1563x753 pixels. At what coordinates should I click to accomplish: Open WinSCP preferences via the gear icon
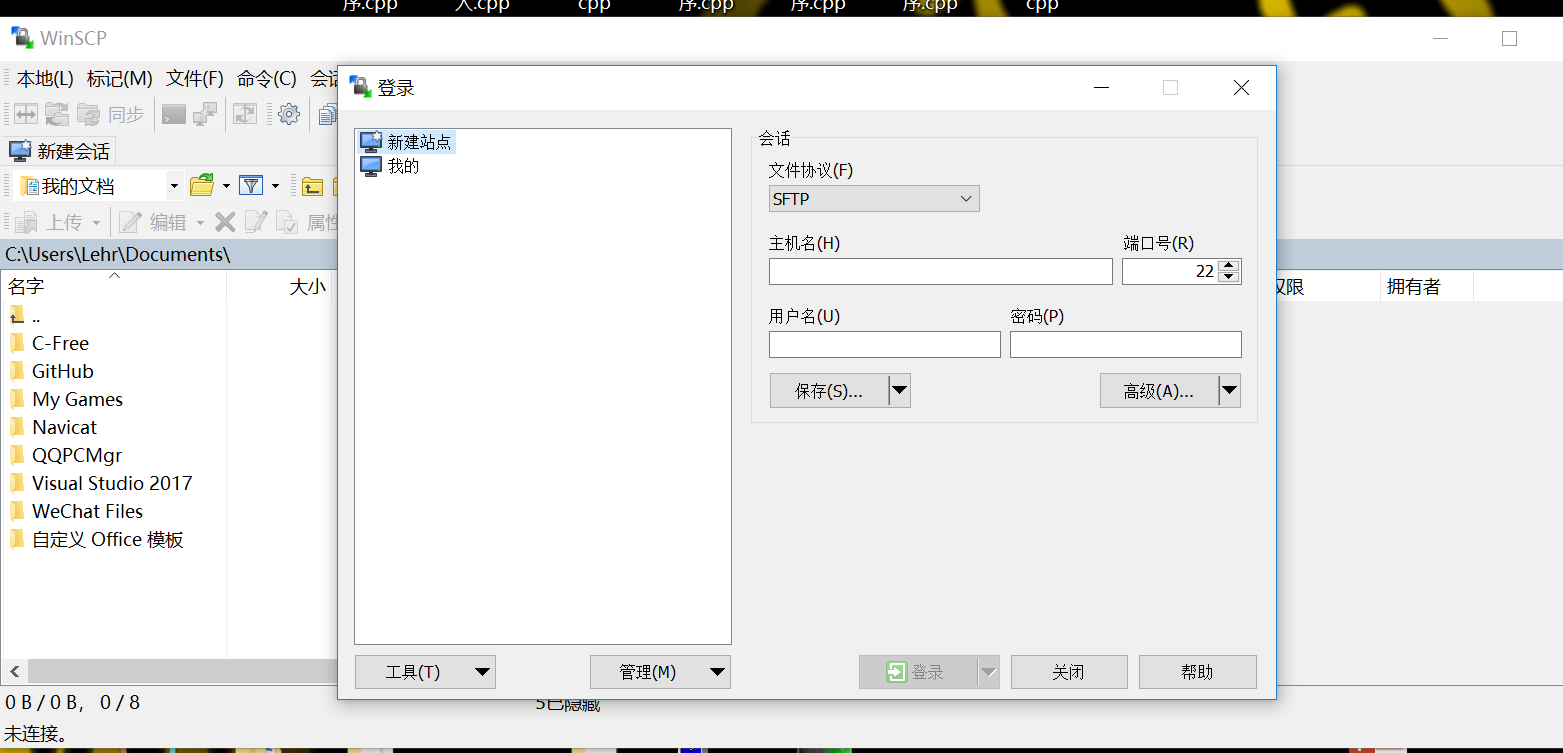[288, 113]
